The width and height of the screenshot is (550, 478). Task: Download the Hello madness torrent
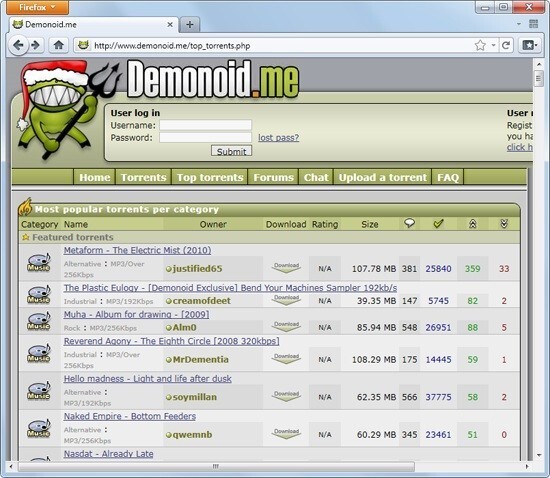click(286, 396)
